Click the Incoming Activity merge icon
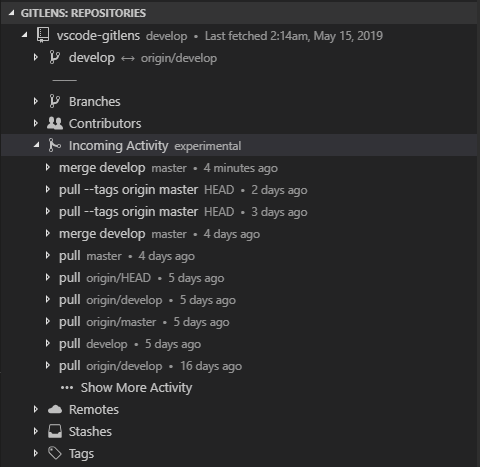Viewport: 480px width, 467px height. tap(54, 145)
